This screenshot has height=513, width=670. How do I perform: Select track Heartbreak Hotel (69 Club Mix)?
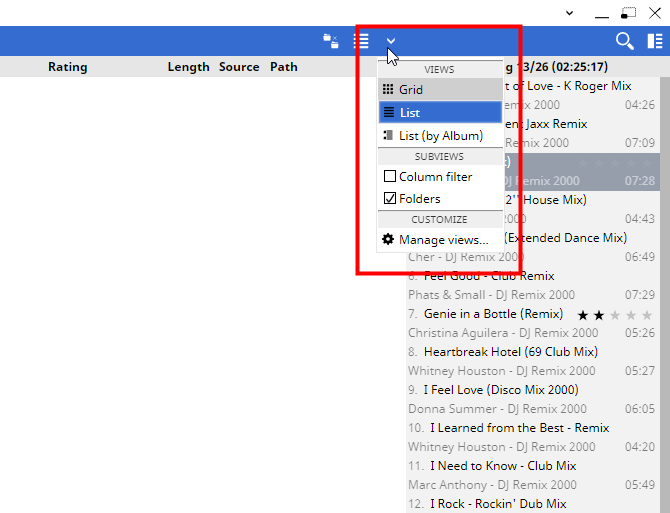[x=510, y=352]
